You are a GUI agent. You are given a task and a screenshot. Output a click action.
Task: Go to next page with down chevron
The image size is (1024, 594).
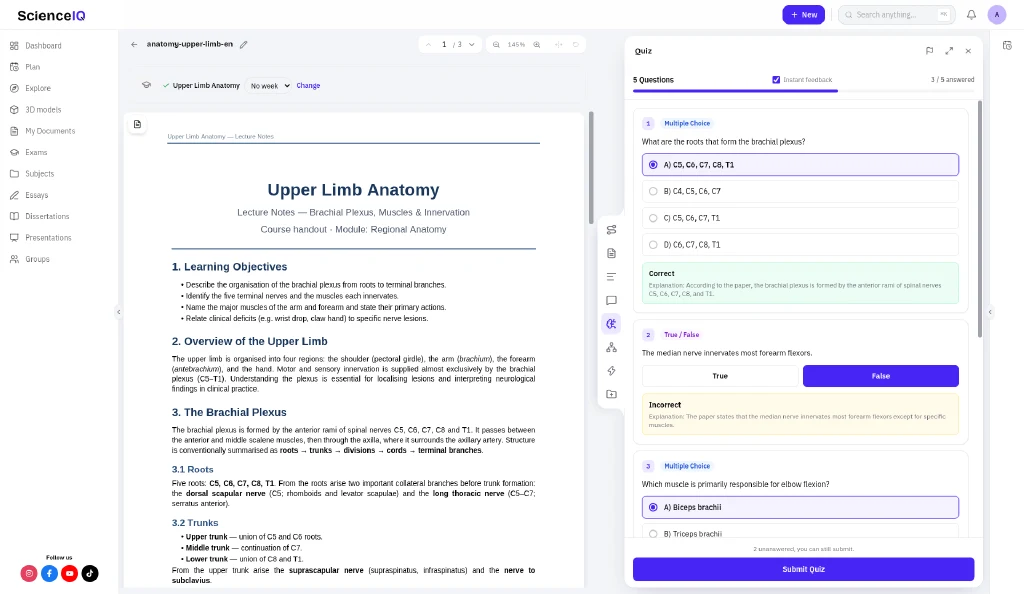[x=472, y=44]
